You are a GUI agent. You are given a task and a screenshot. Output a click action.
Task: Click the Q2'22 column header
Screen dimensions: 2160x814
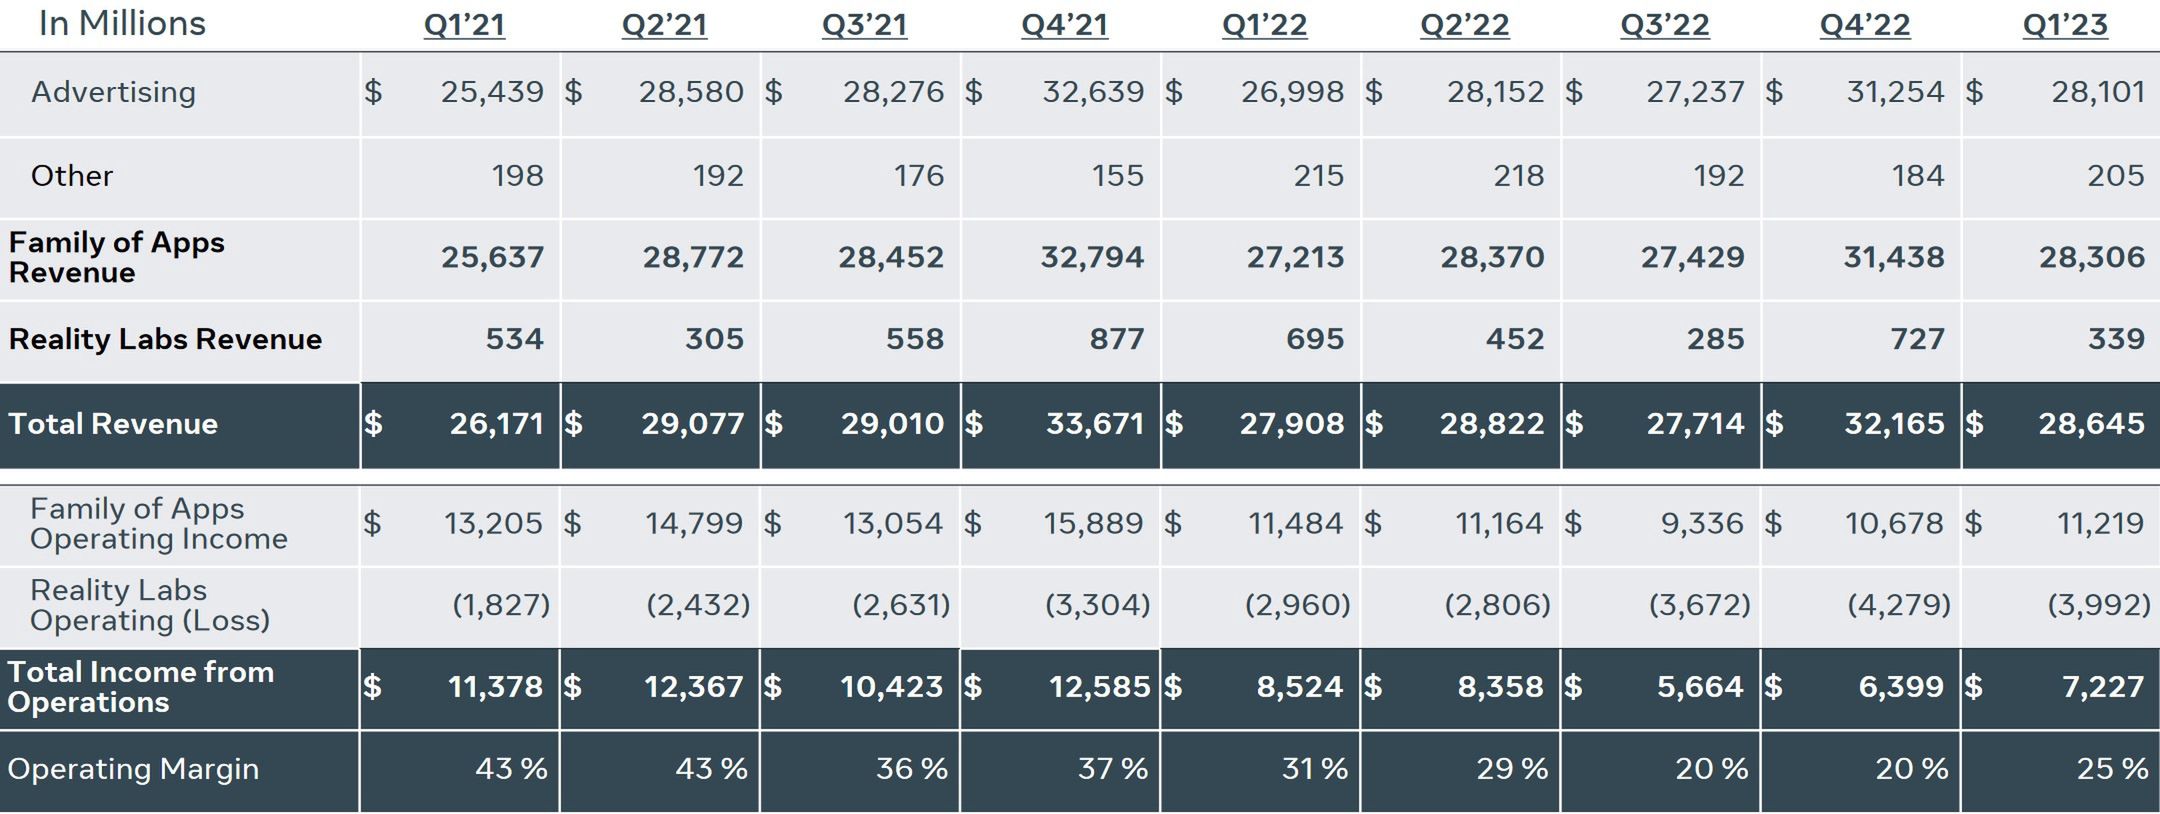coord(1464,24)
